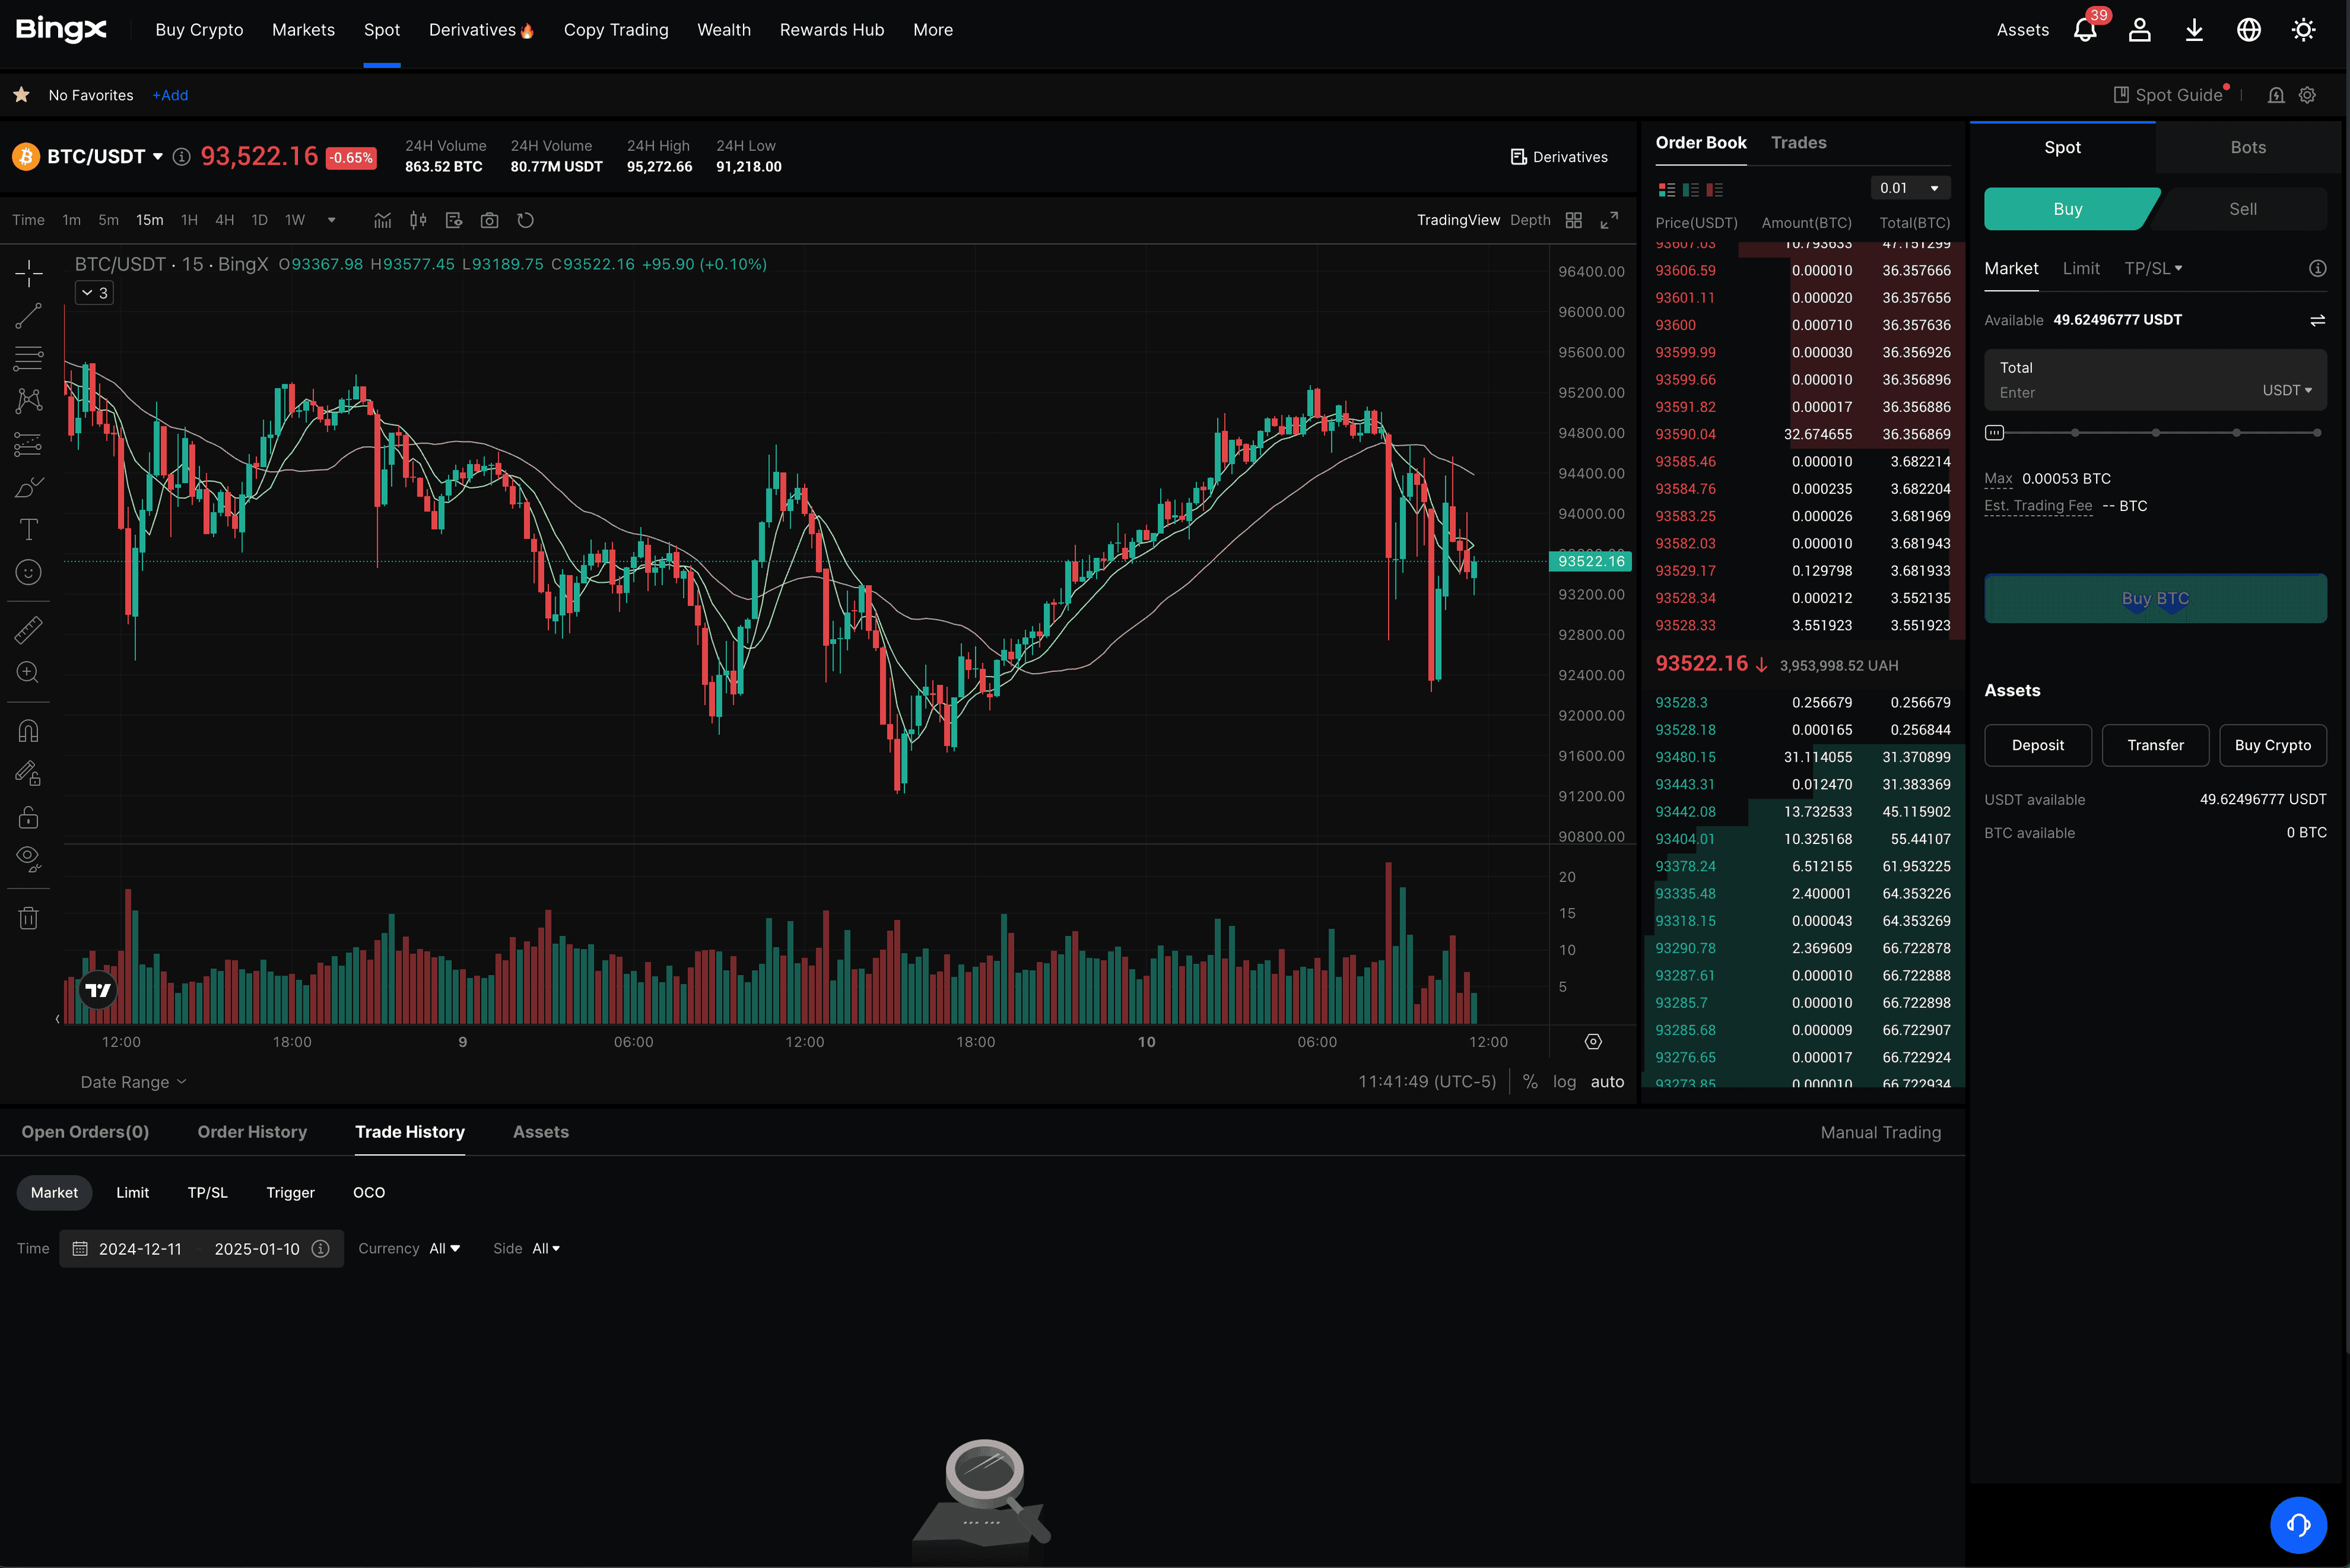Toggle magnet mode on chart
2350x1568 pixels.
coord(28,731)
